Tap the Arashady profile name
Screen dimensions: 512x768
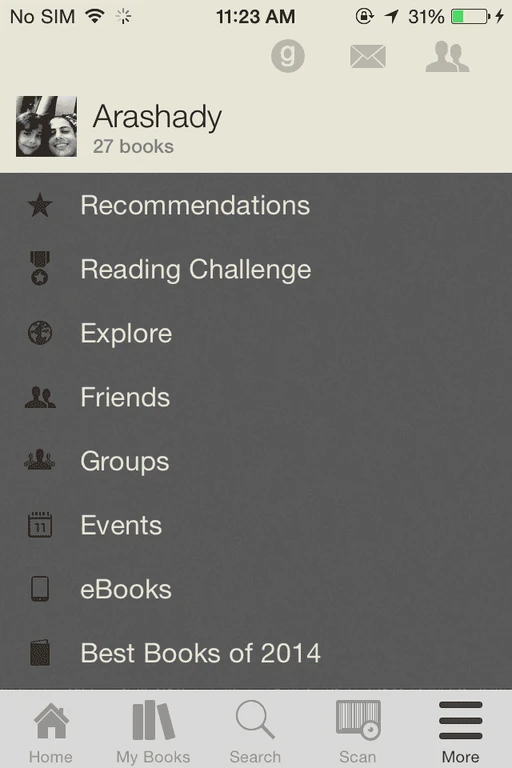click(157, 118)
